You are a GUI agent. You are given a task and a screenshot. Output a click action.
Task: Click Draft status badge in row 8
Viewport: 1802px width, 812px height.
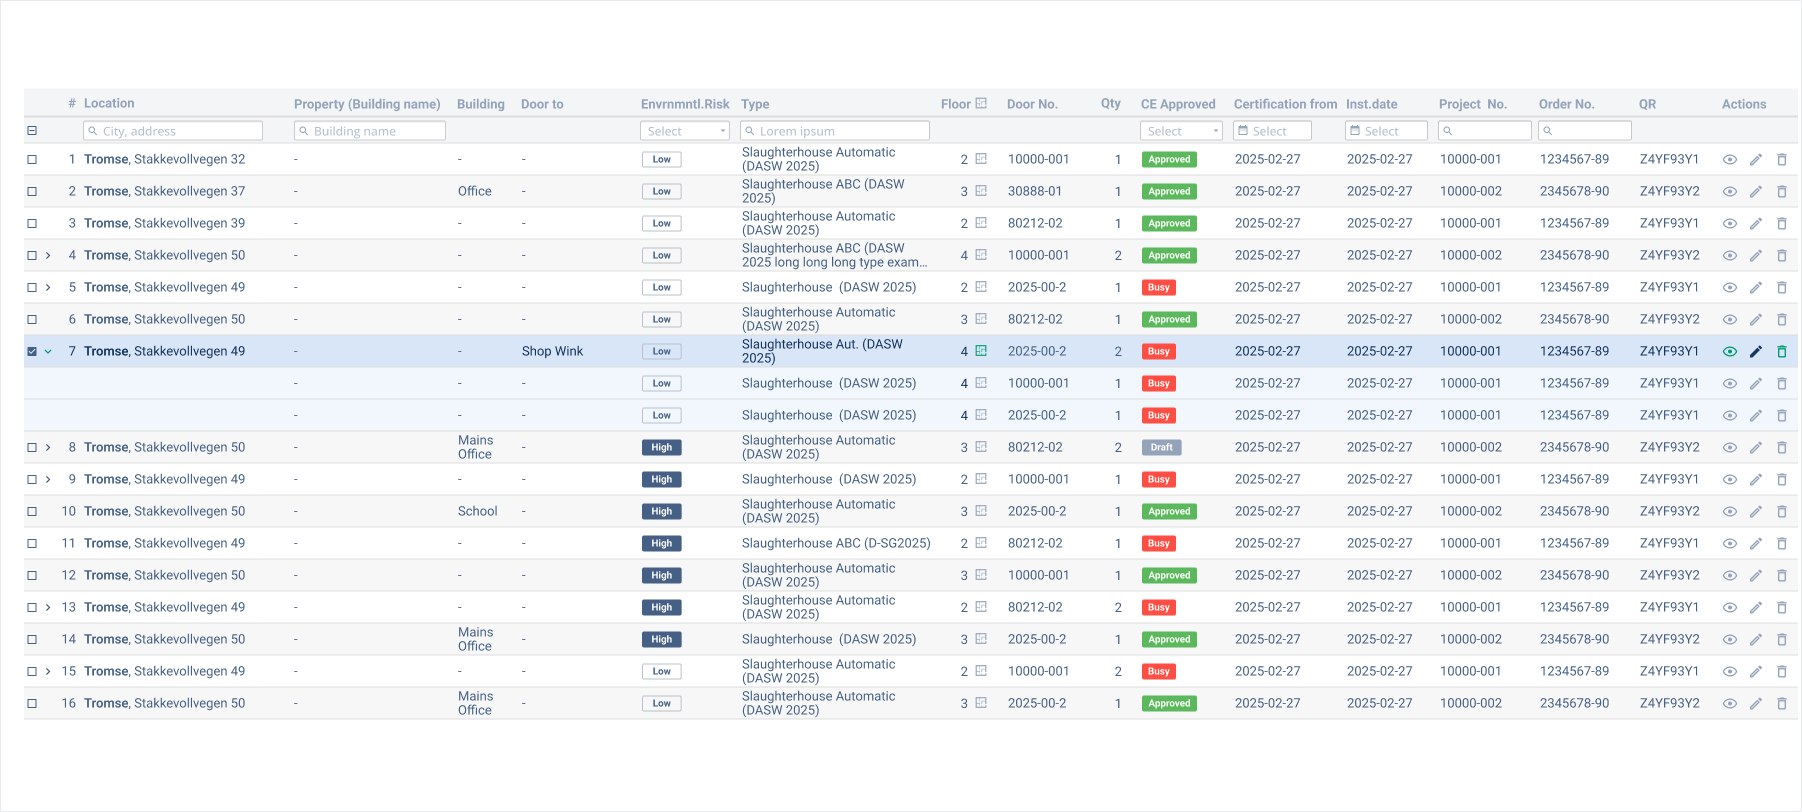(1161, 447)
